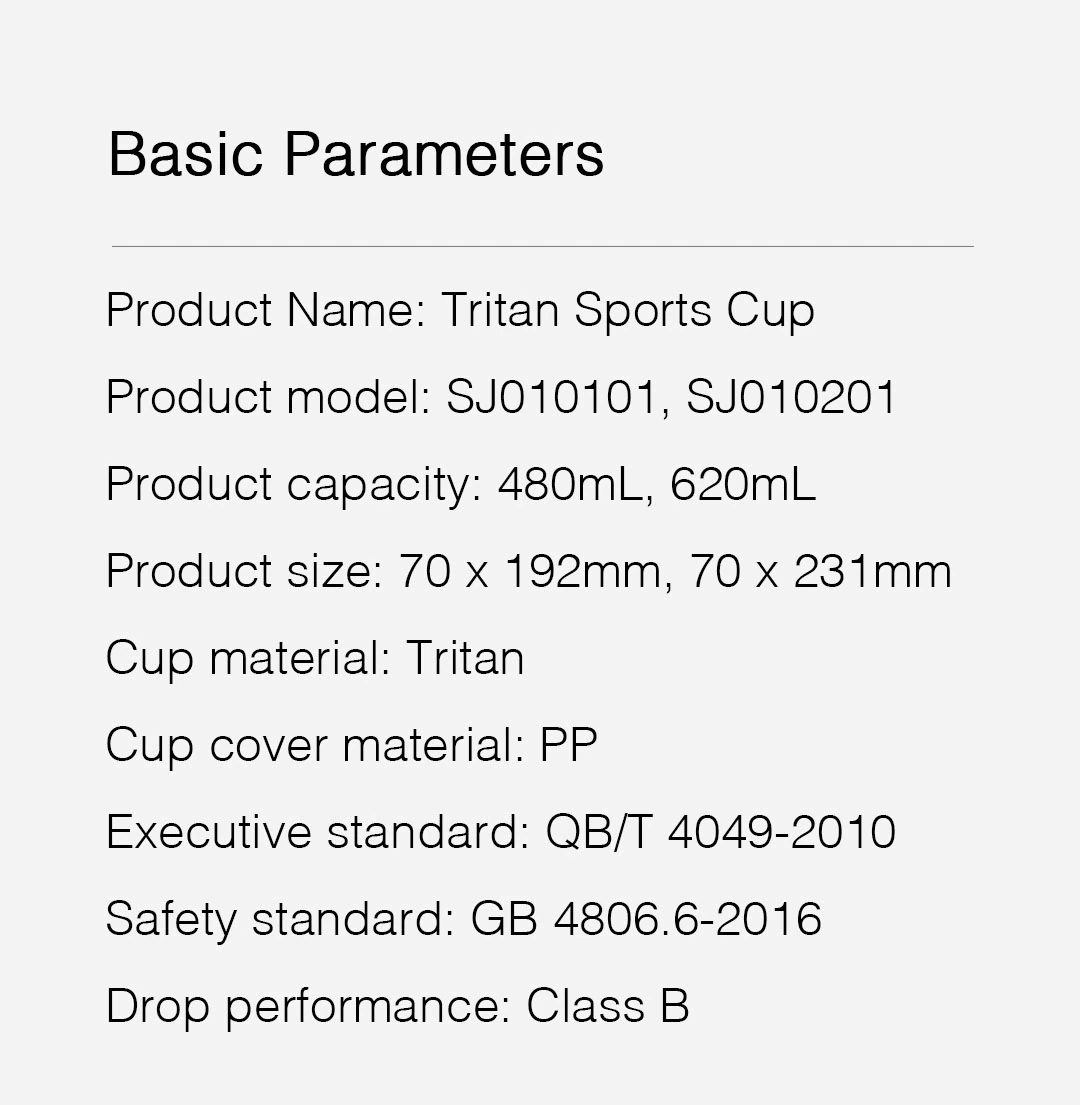Click model number SJ010201
This screenshot has width=1080, height=1105.
coord(791,398)
